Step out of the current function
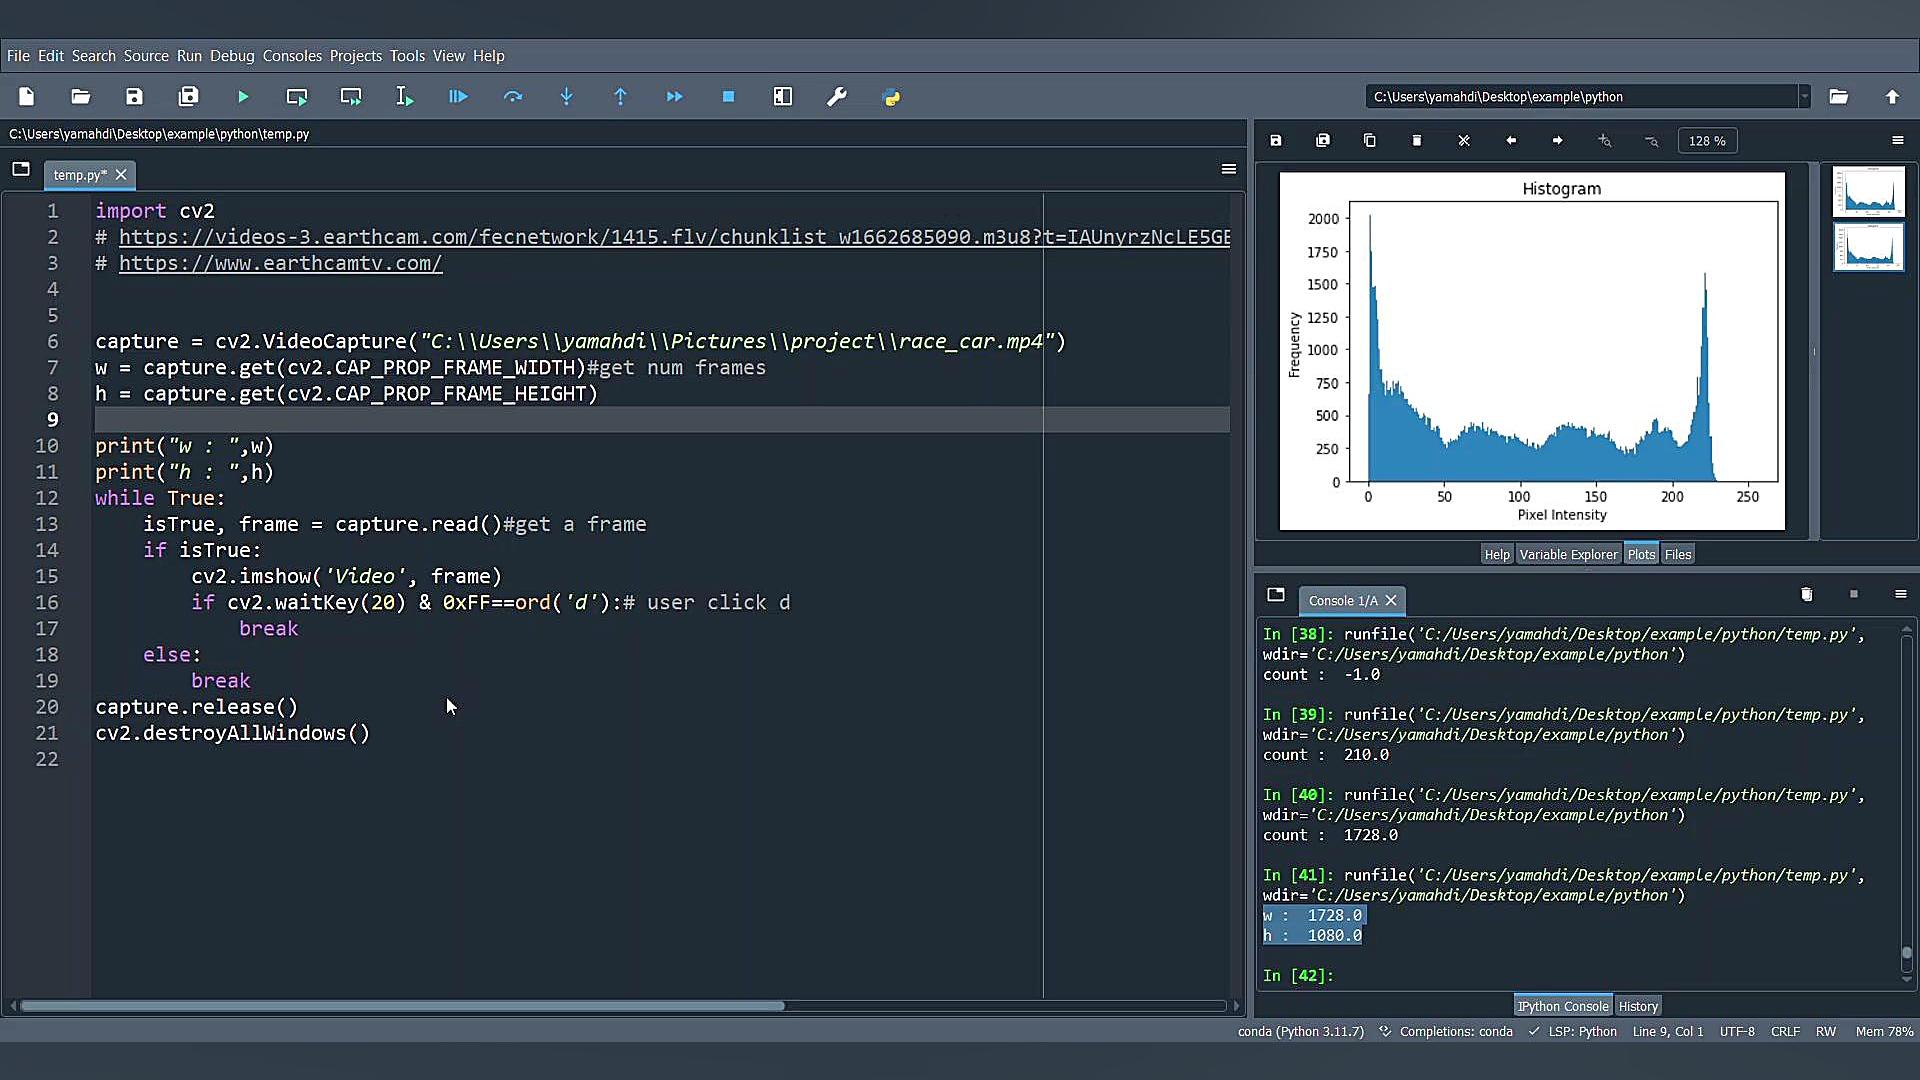Screen dimensions: 1920x1080 tap(621, 97)
